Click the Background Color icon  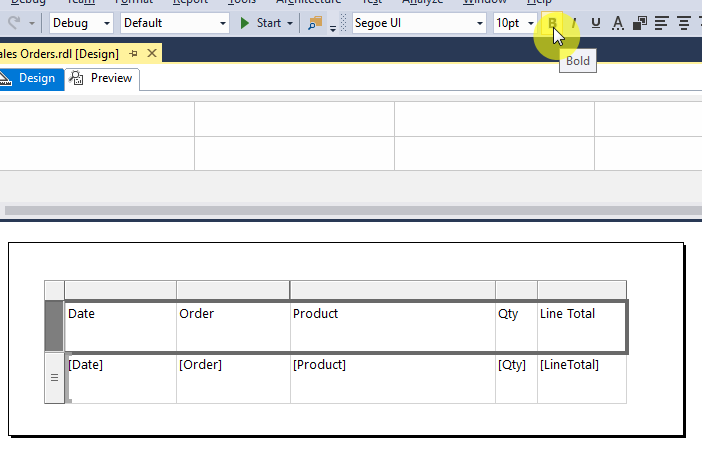[639, 23]
